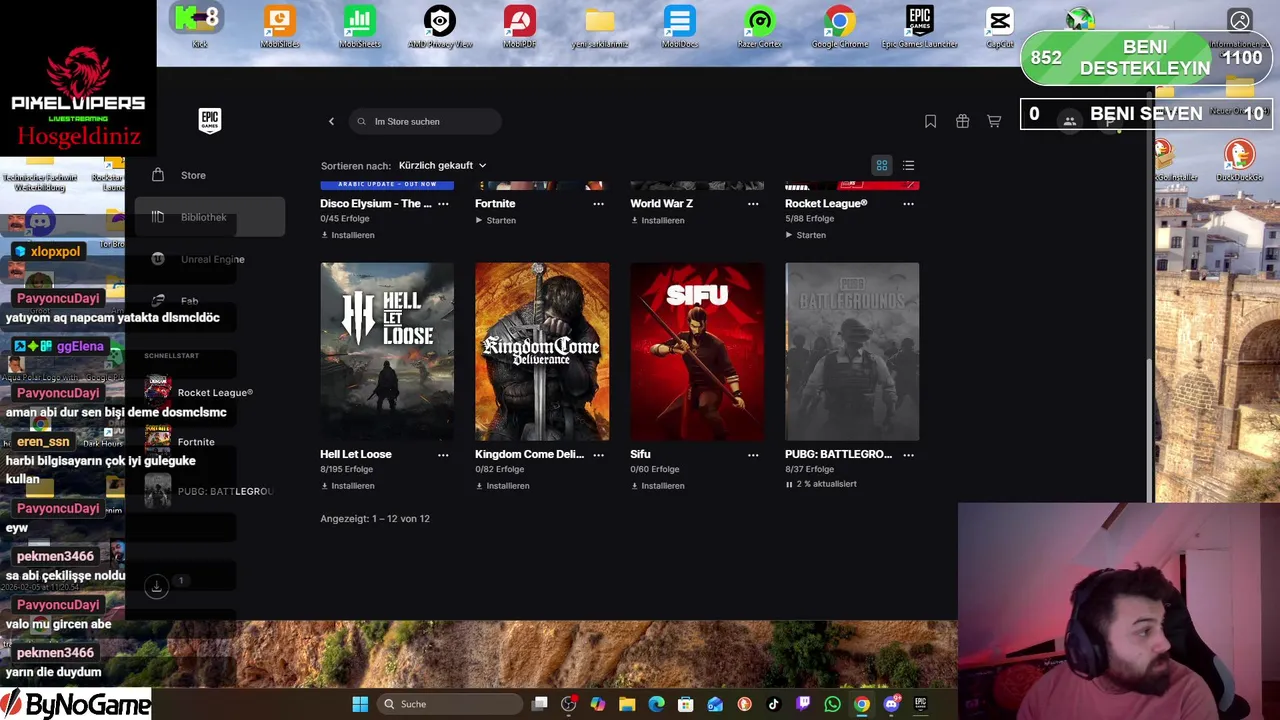Image resolution: width=1280 pixels, height=720 pixels.
Task: Install Sifu via Installieren
Action: click(x=657, y=486)
